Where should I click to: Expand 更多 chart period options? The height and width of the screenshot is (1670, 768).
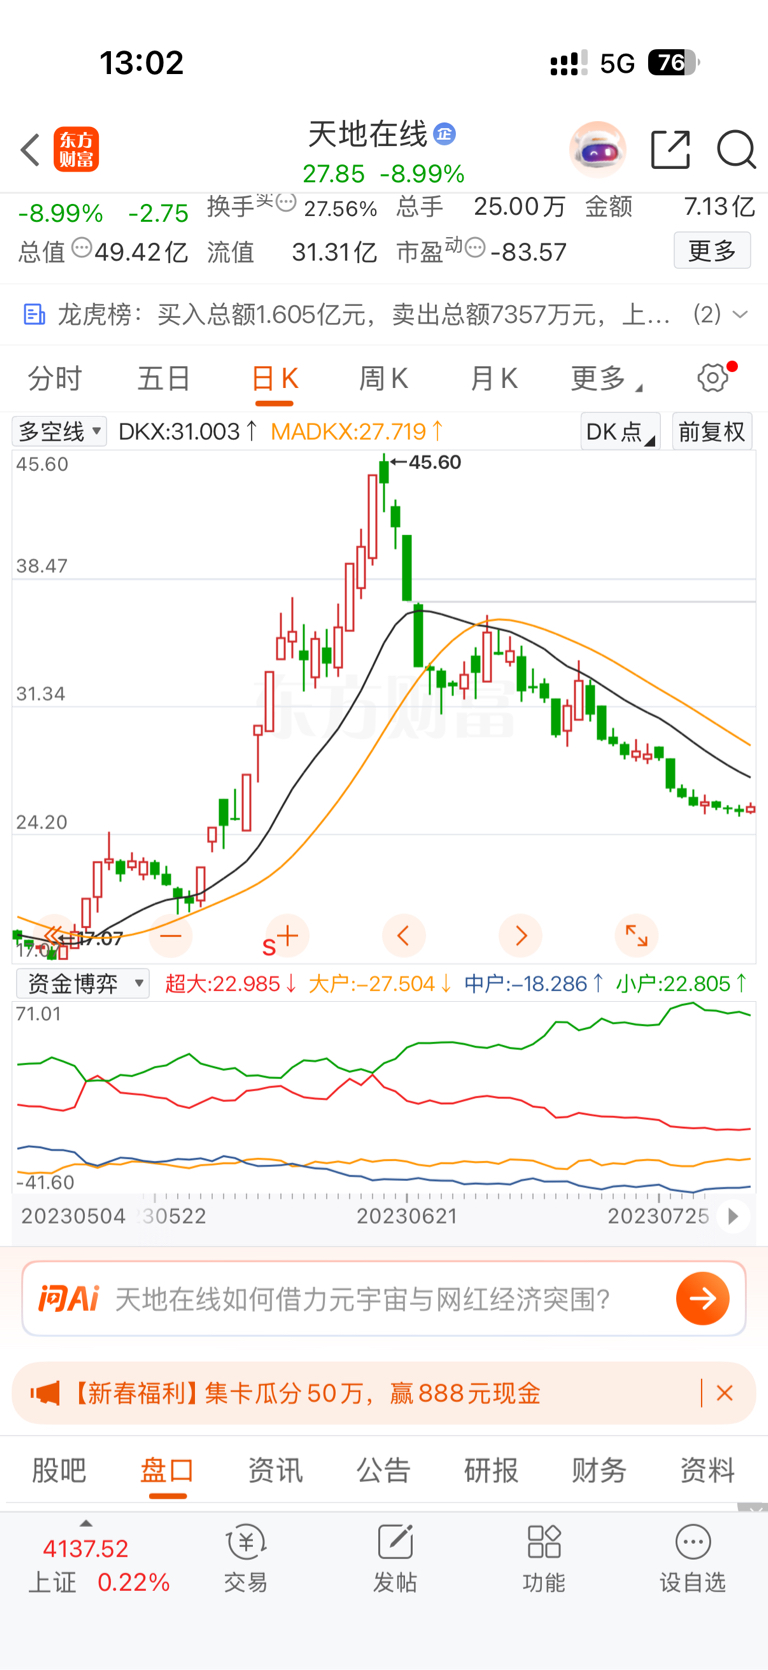606,378
